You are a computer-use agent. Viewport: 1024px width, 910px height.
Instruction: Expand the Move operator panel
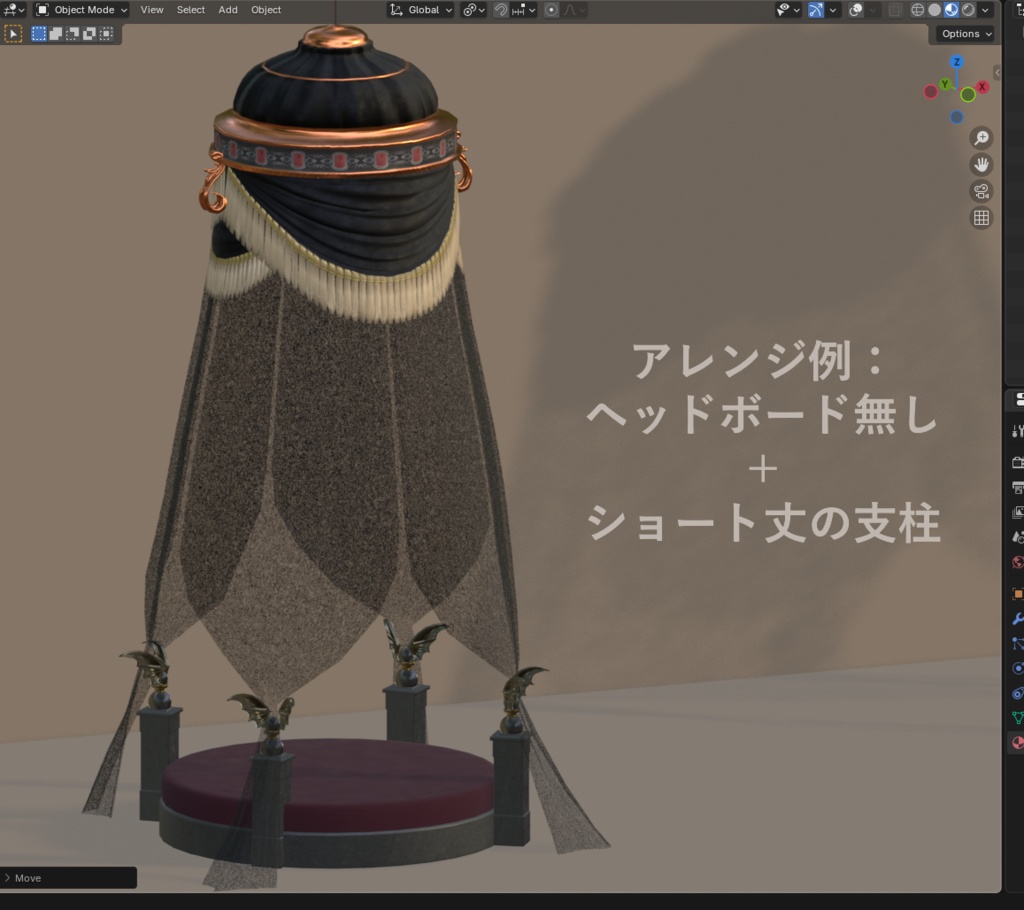click(69, 878)
